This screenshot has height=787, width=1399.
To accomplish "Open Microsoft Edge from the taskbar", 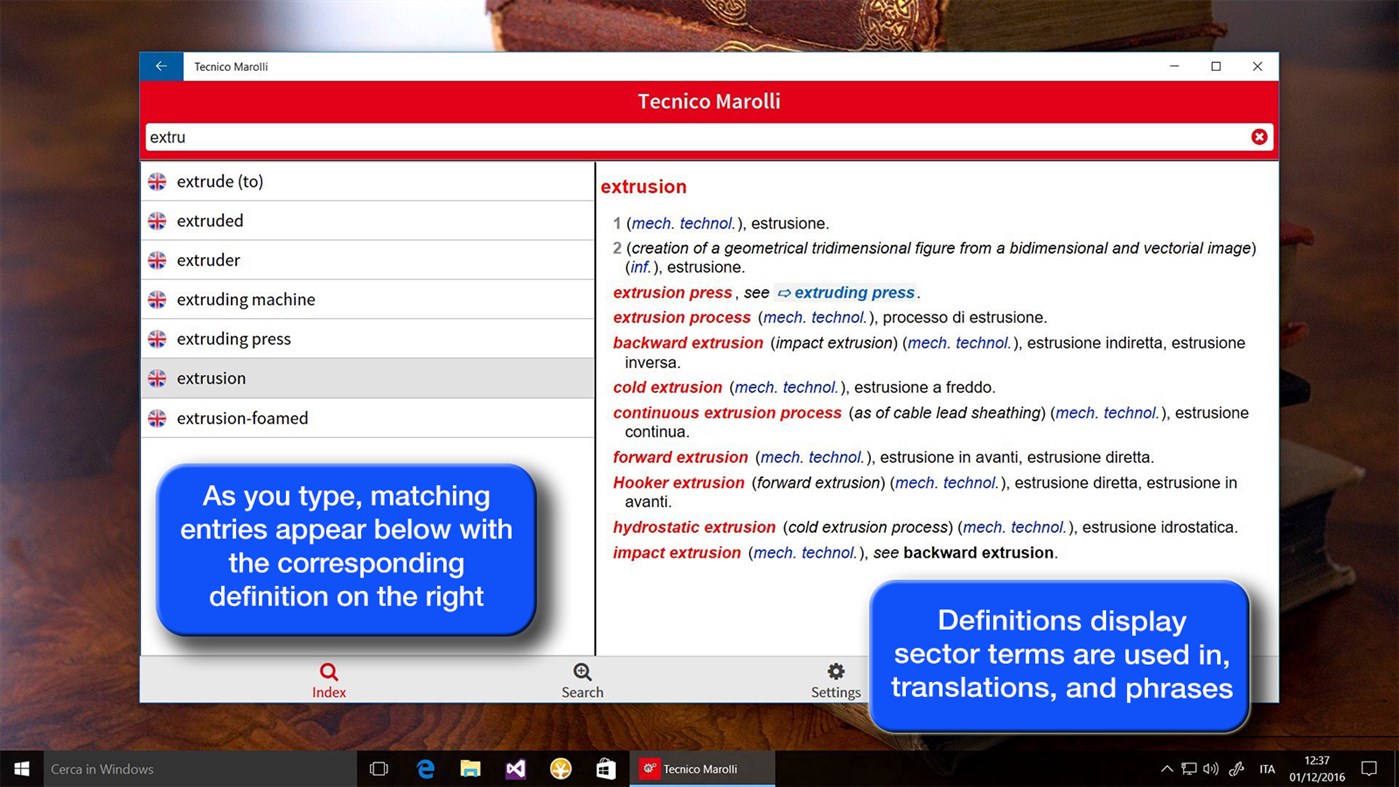I will [x=425, y=768].
